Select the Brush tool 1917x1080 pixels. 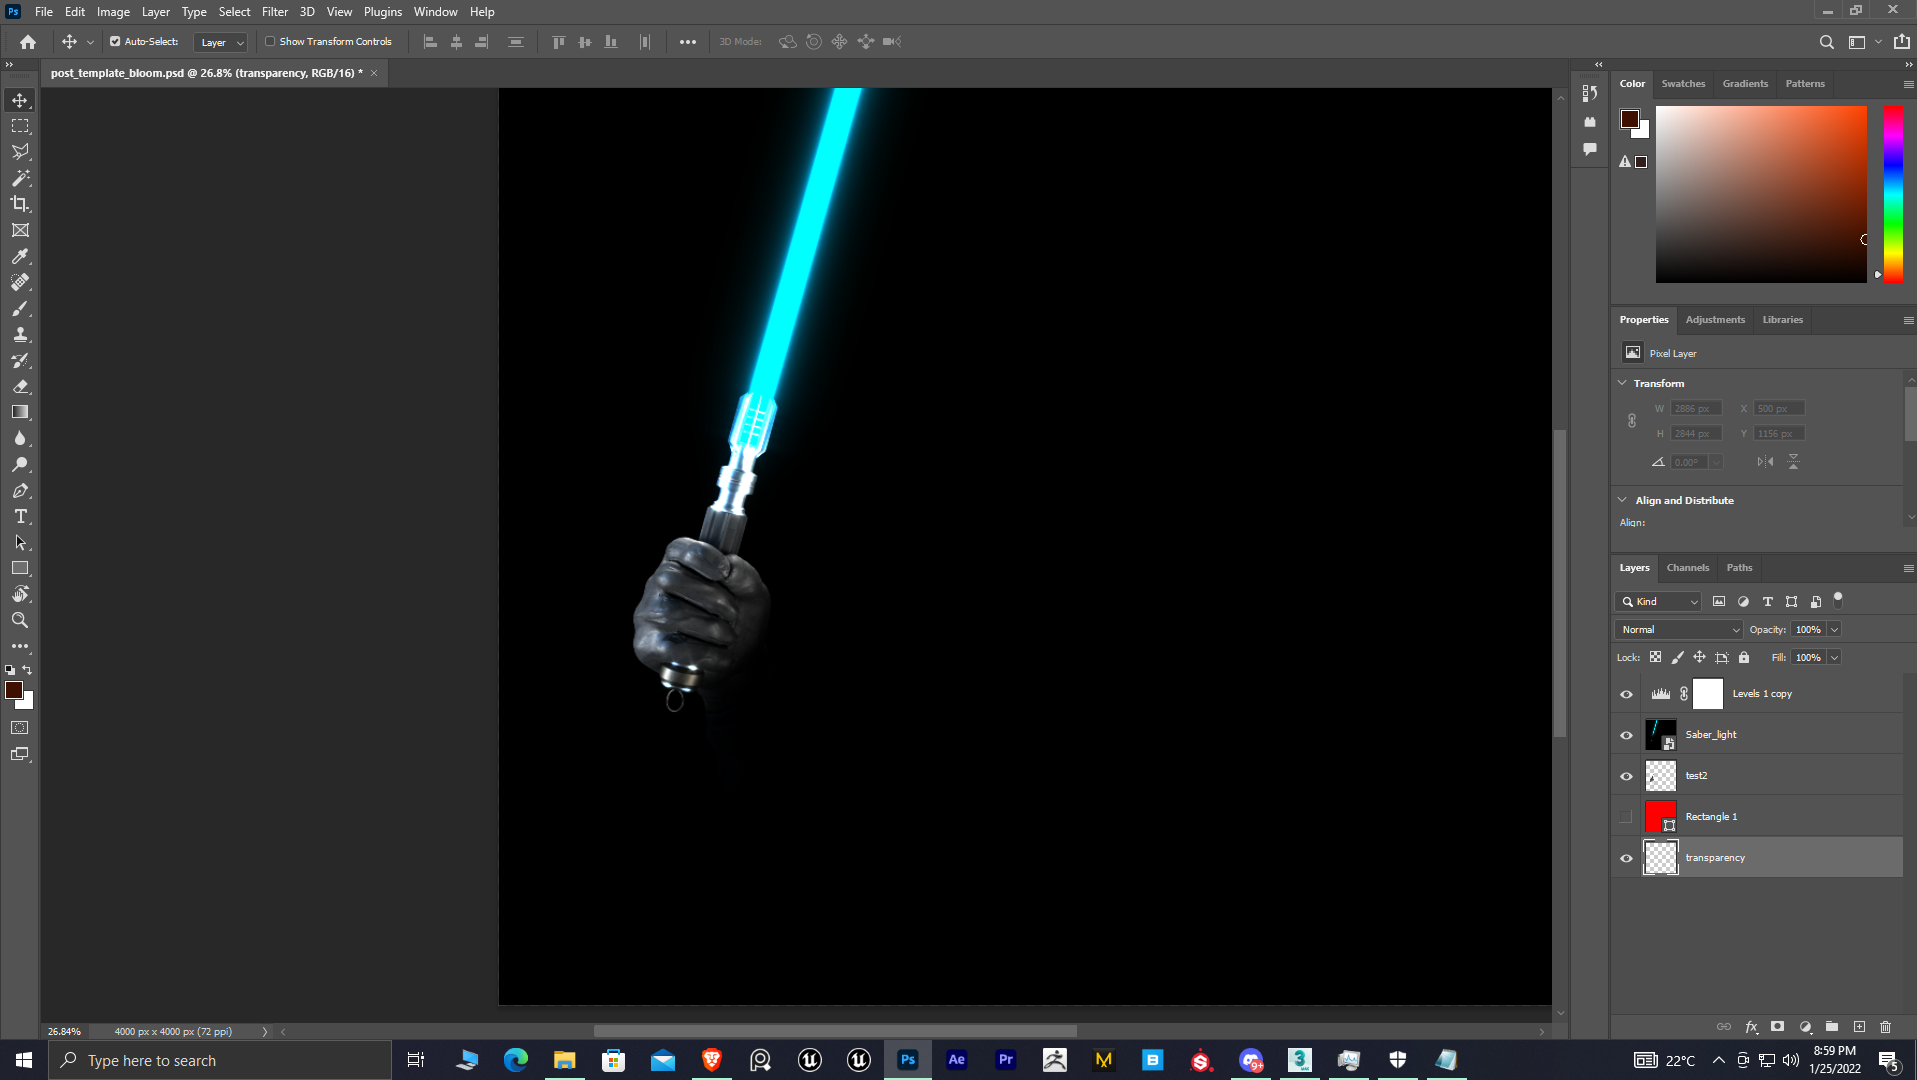coord(20,308)
